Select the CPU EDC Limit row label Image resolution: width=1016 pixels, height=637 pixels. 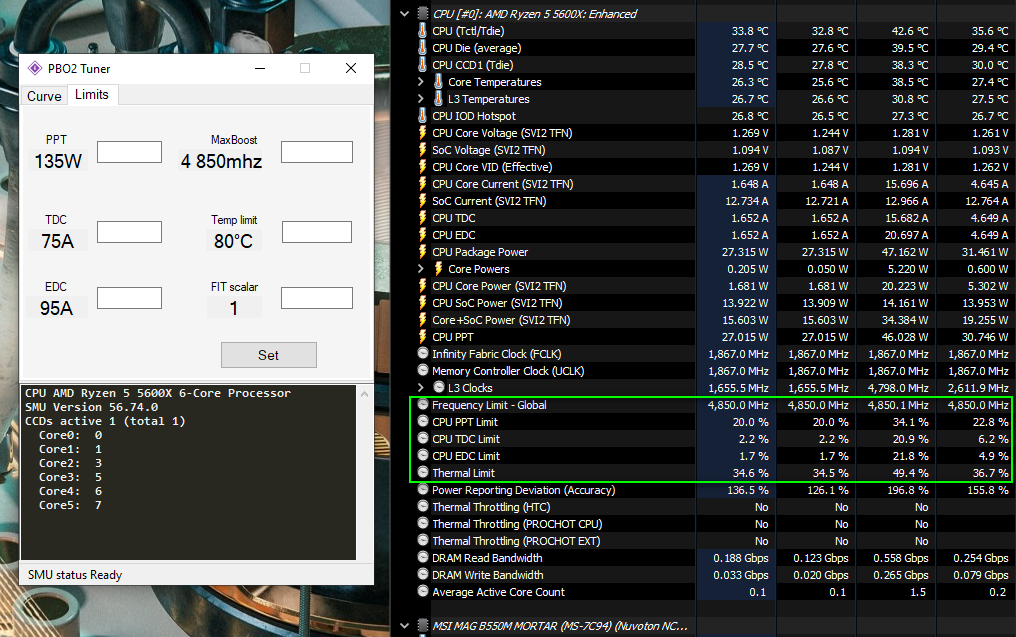point(466,456)
